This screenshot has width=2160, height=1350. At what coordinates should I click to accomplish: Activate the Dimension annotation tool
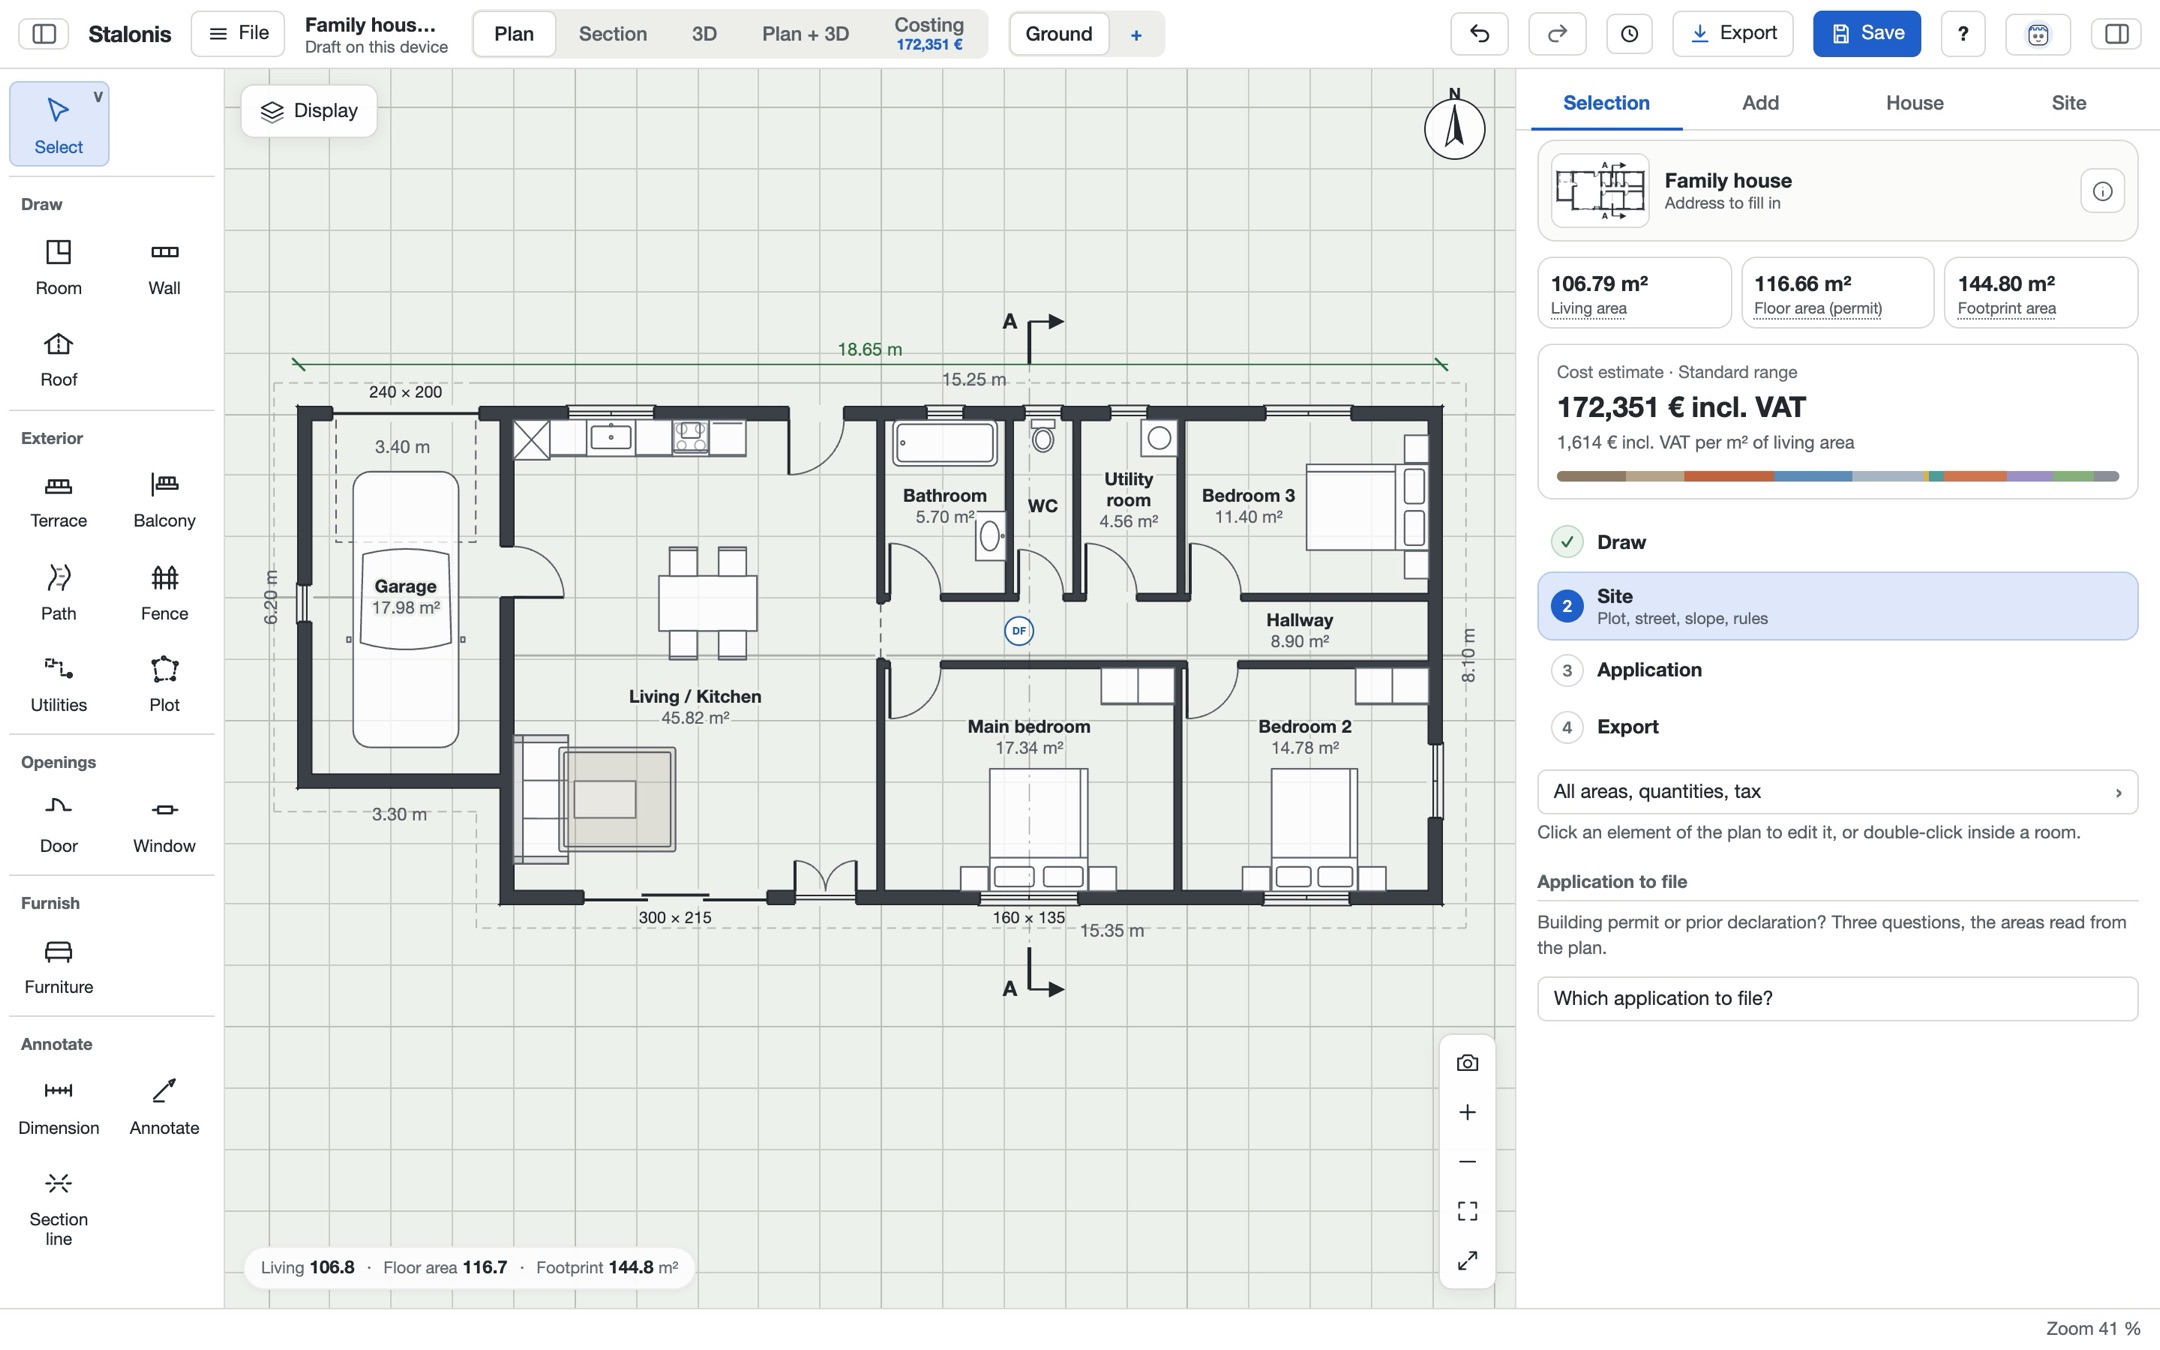point(58,1107)
